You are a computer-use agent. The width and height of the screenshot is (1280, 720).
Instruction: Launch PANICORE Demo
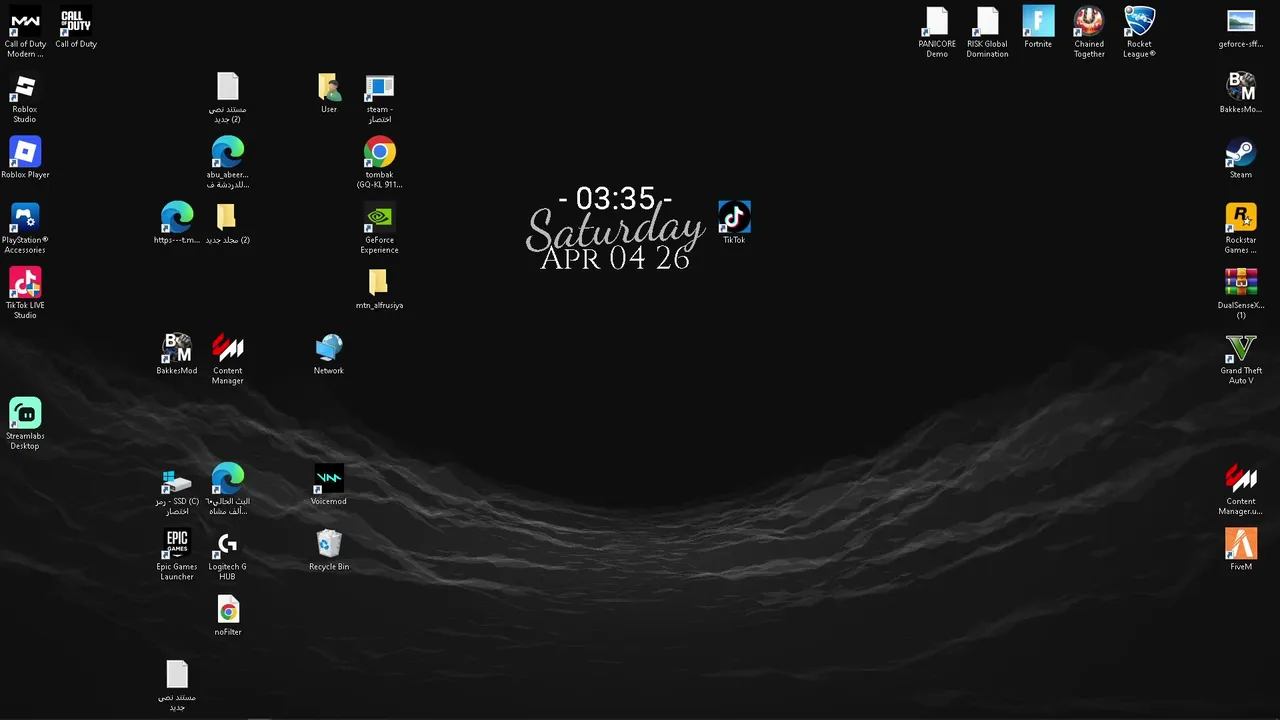(937, 32)
